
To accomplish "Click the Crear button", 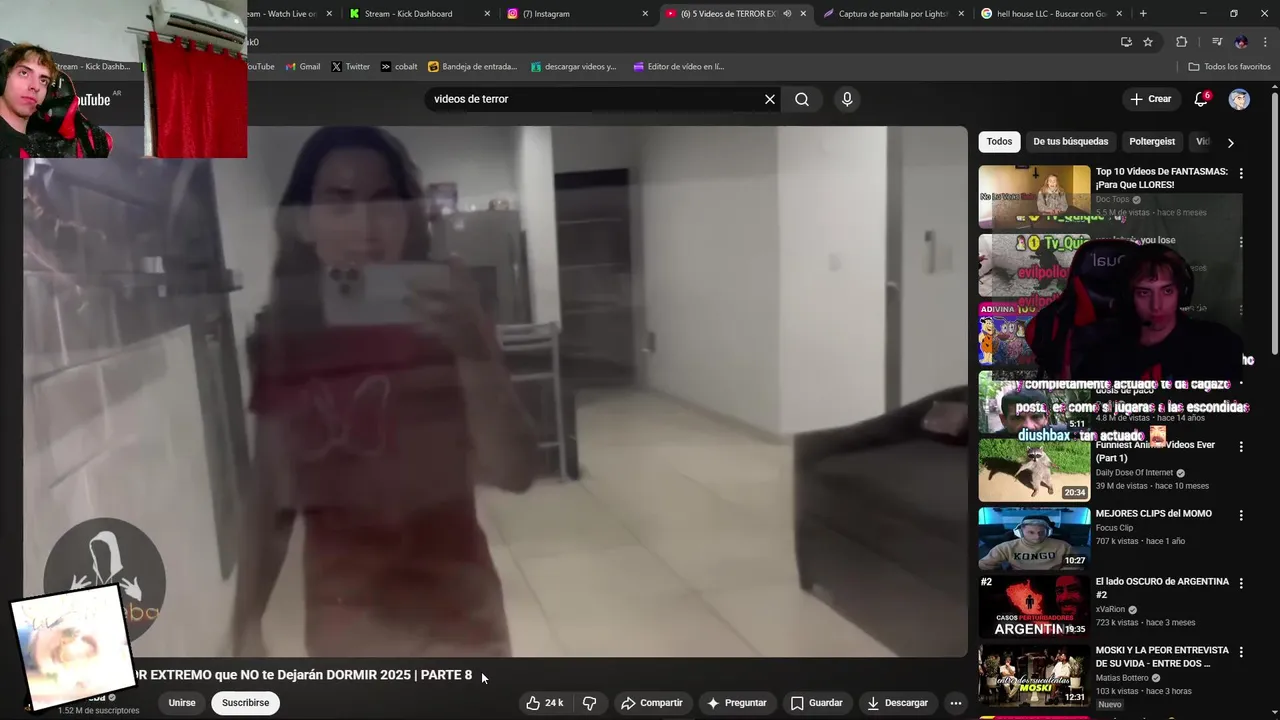I will (1150, 99).
